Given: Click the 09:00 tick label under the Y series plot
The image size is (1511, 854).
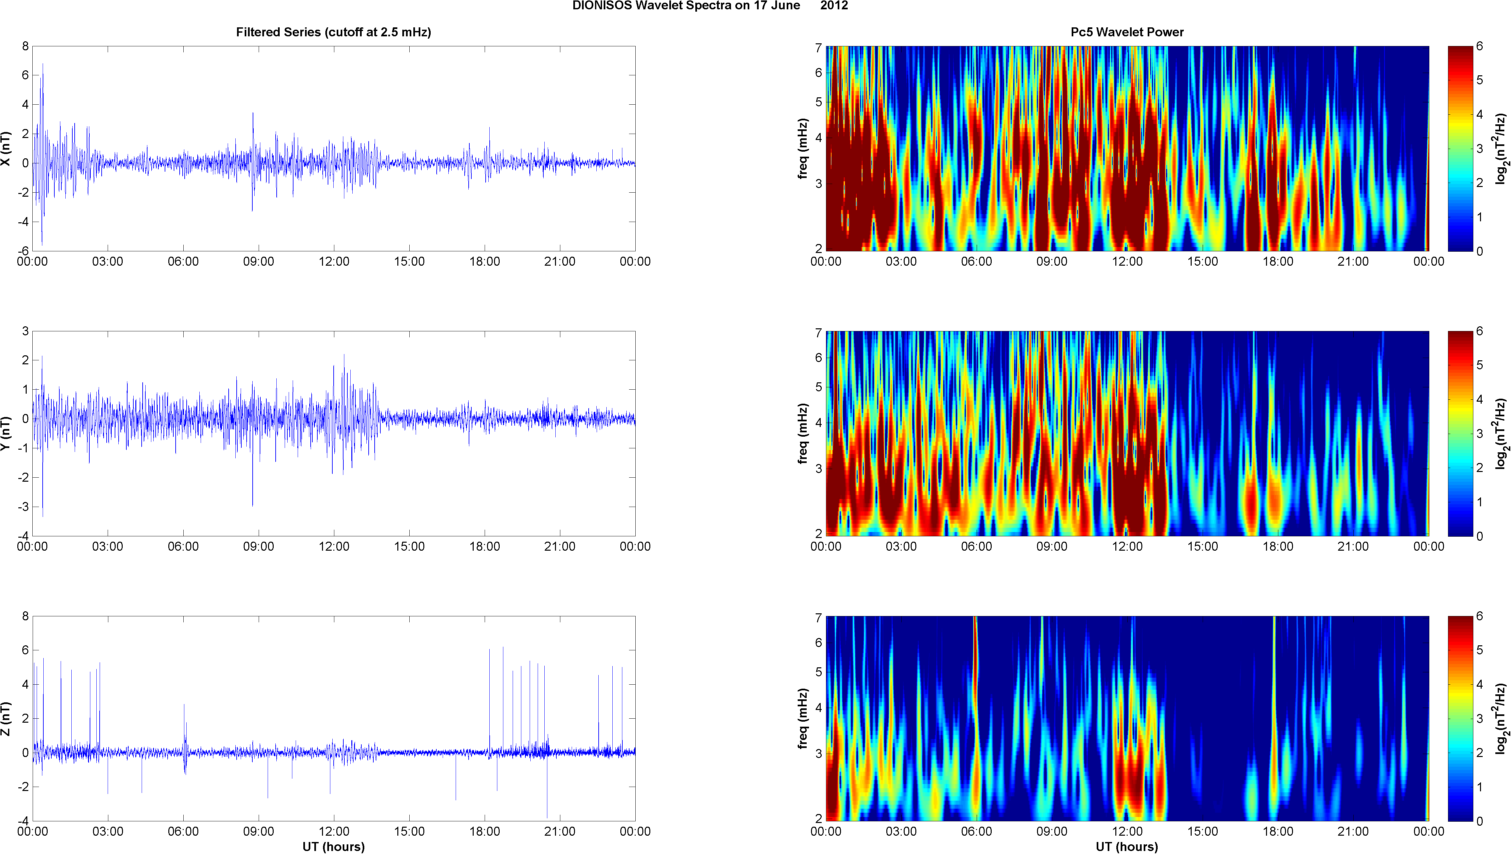Looking at the screenshot, I should tap(259, 547).
